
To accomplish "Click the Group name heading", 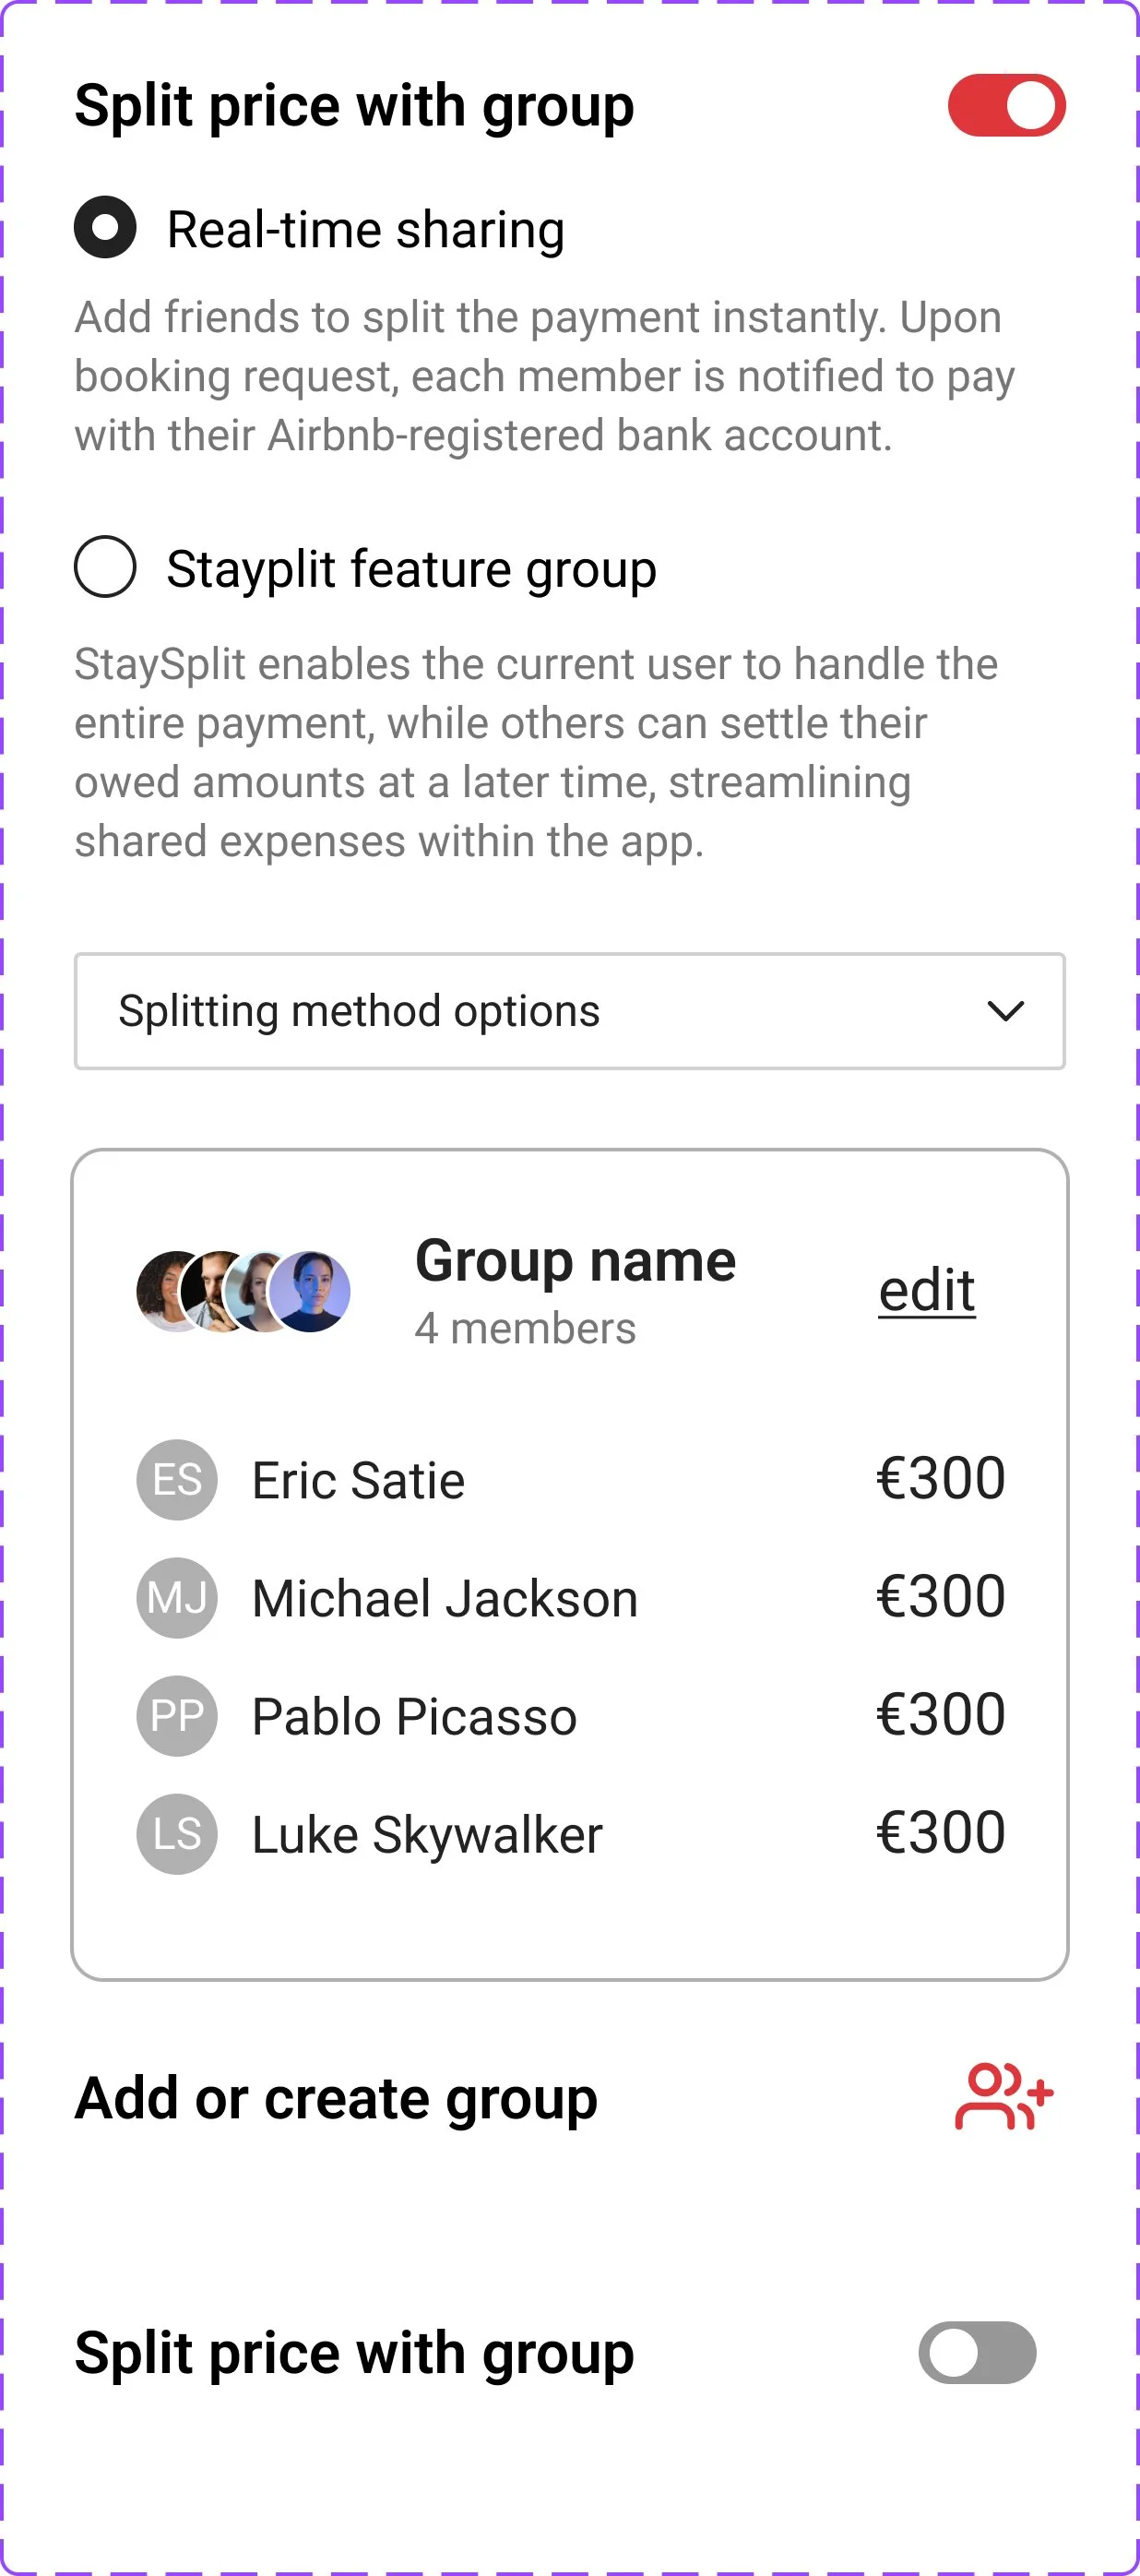I will click(575, 1260).
